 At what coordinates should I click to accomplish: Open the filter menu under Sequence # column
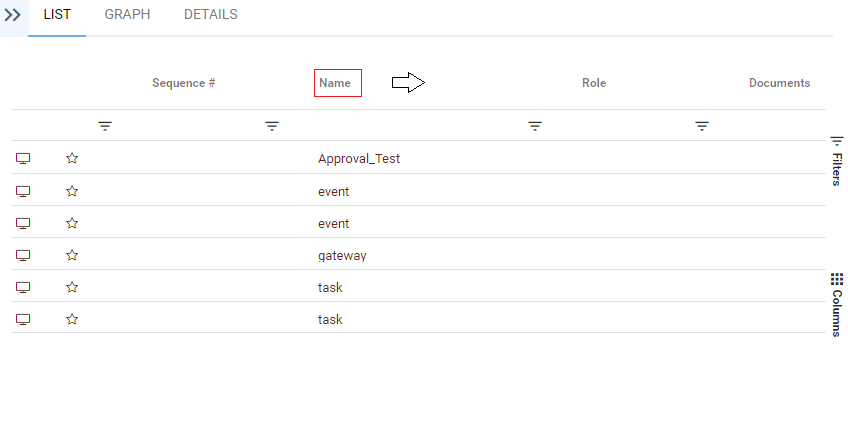(x=105, y=126)
